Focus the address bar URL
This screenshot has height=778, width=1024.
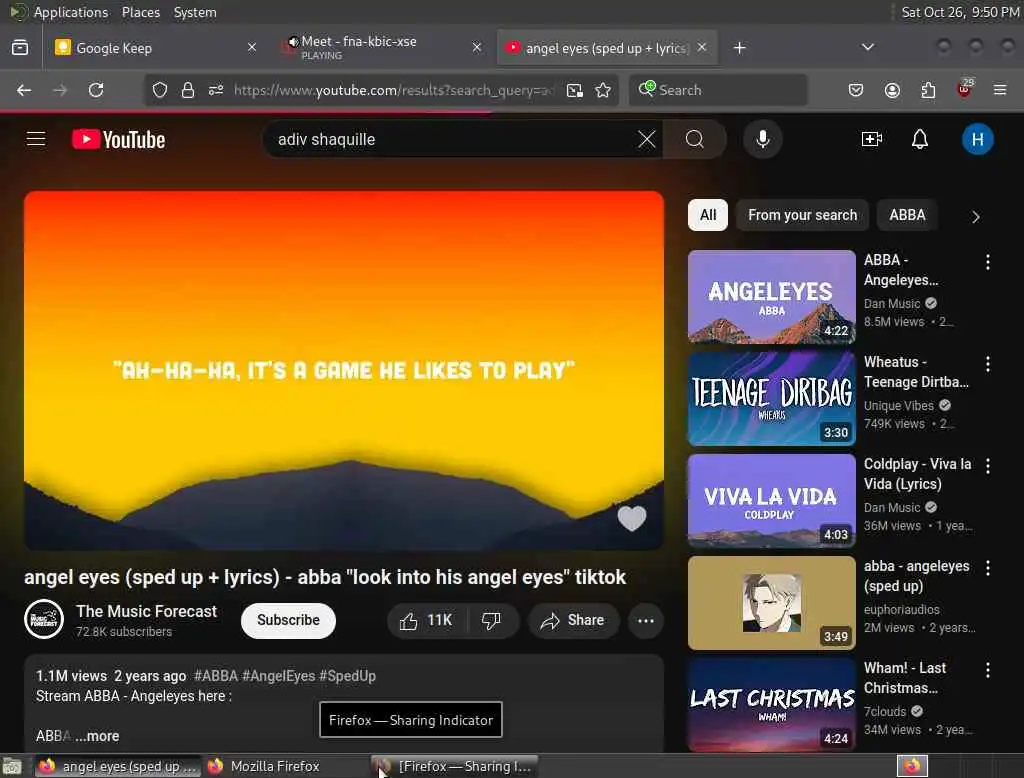[394, 90]
